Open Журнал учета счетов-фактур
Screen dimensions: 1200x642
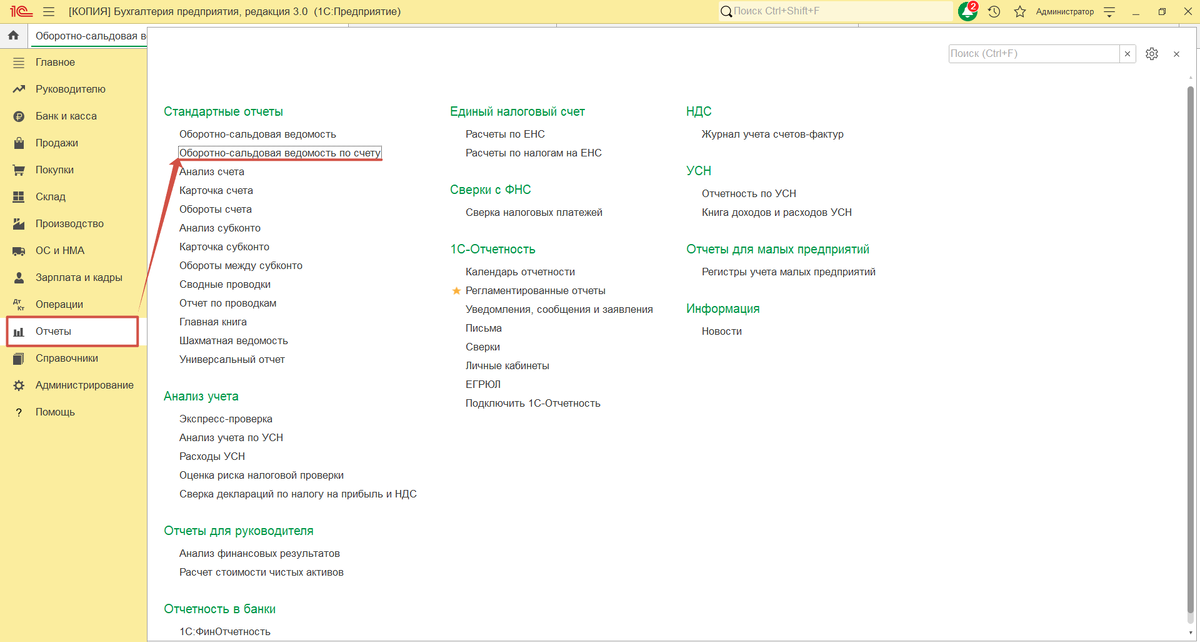click(773, 134)
